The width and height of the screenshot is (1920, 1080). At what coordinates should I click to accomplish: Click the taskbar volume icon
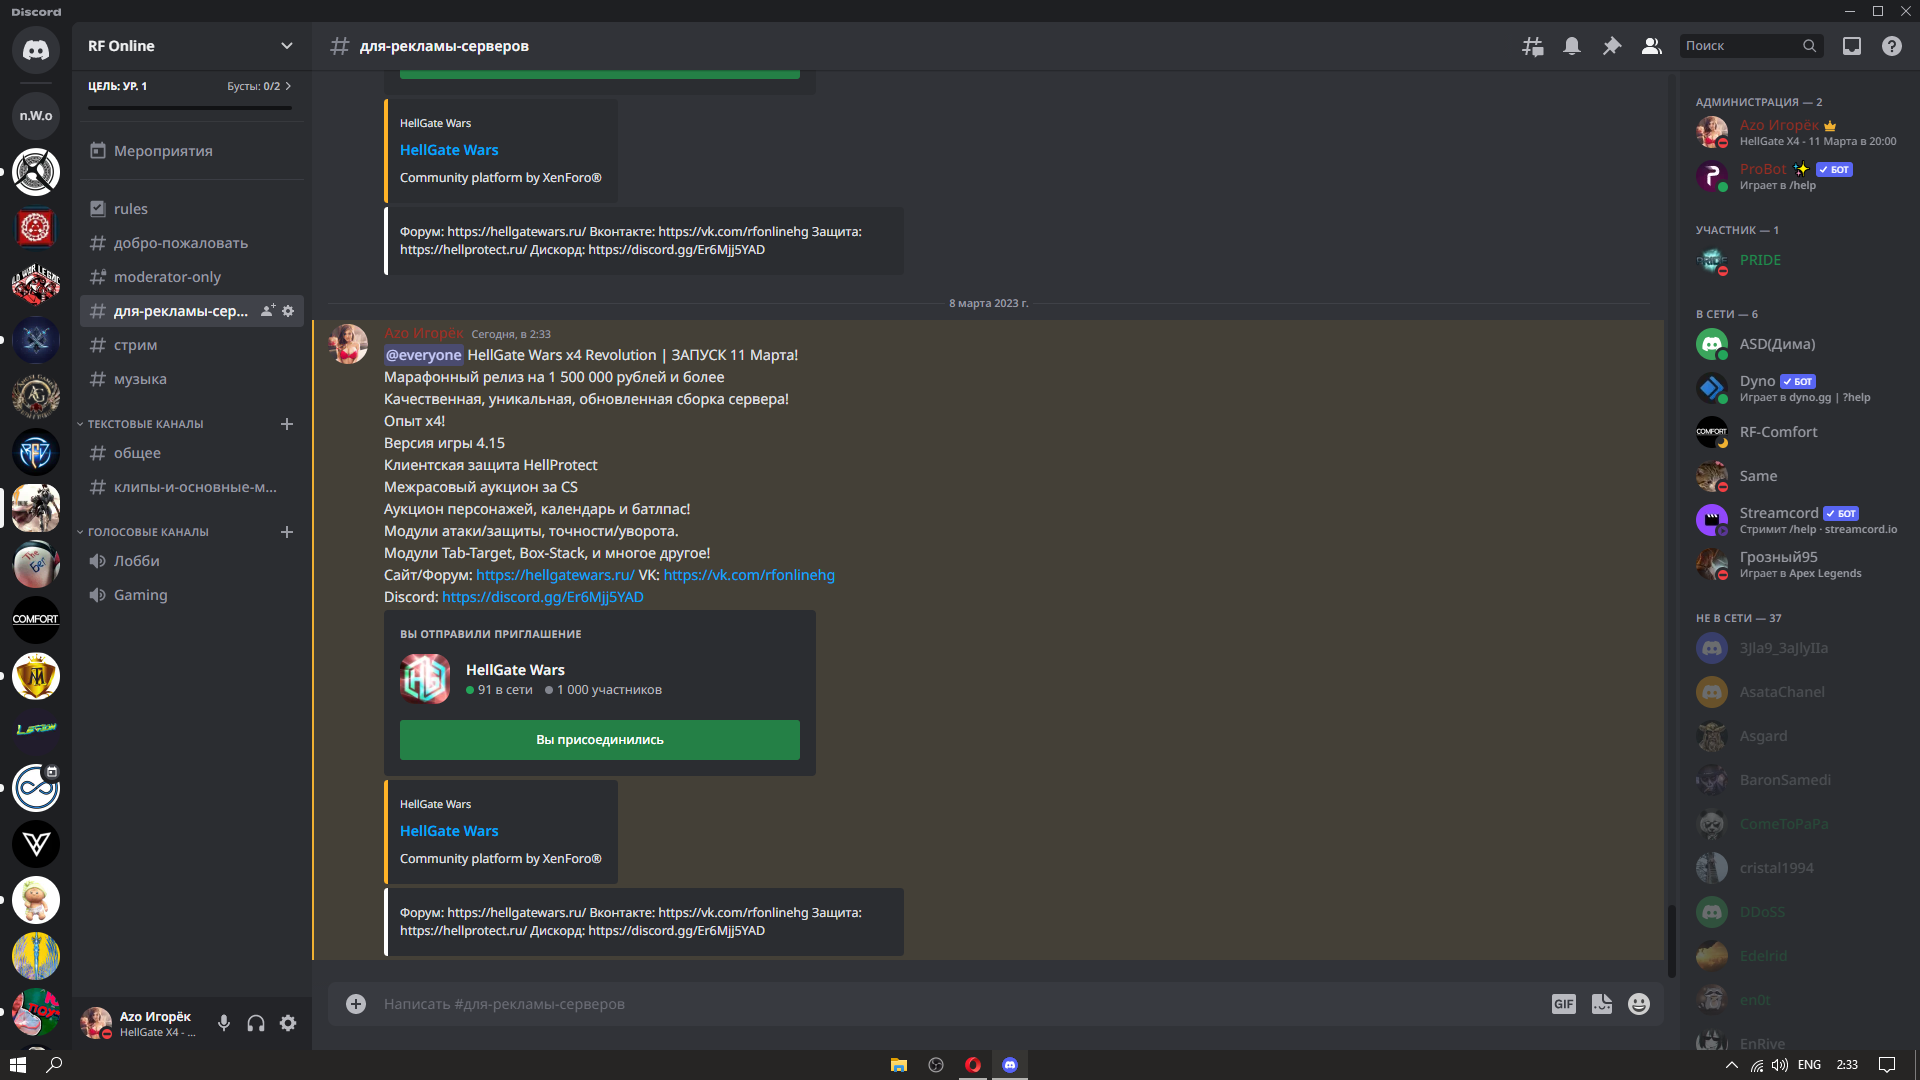click(x=1780, y=1065)
